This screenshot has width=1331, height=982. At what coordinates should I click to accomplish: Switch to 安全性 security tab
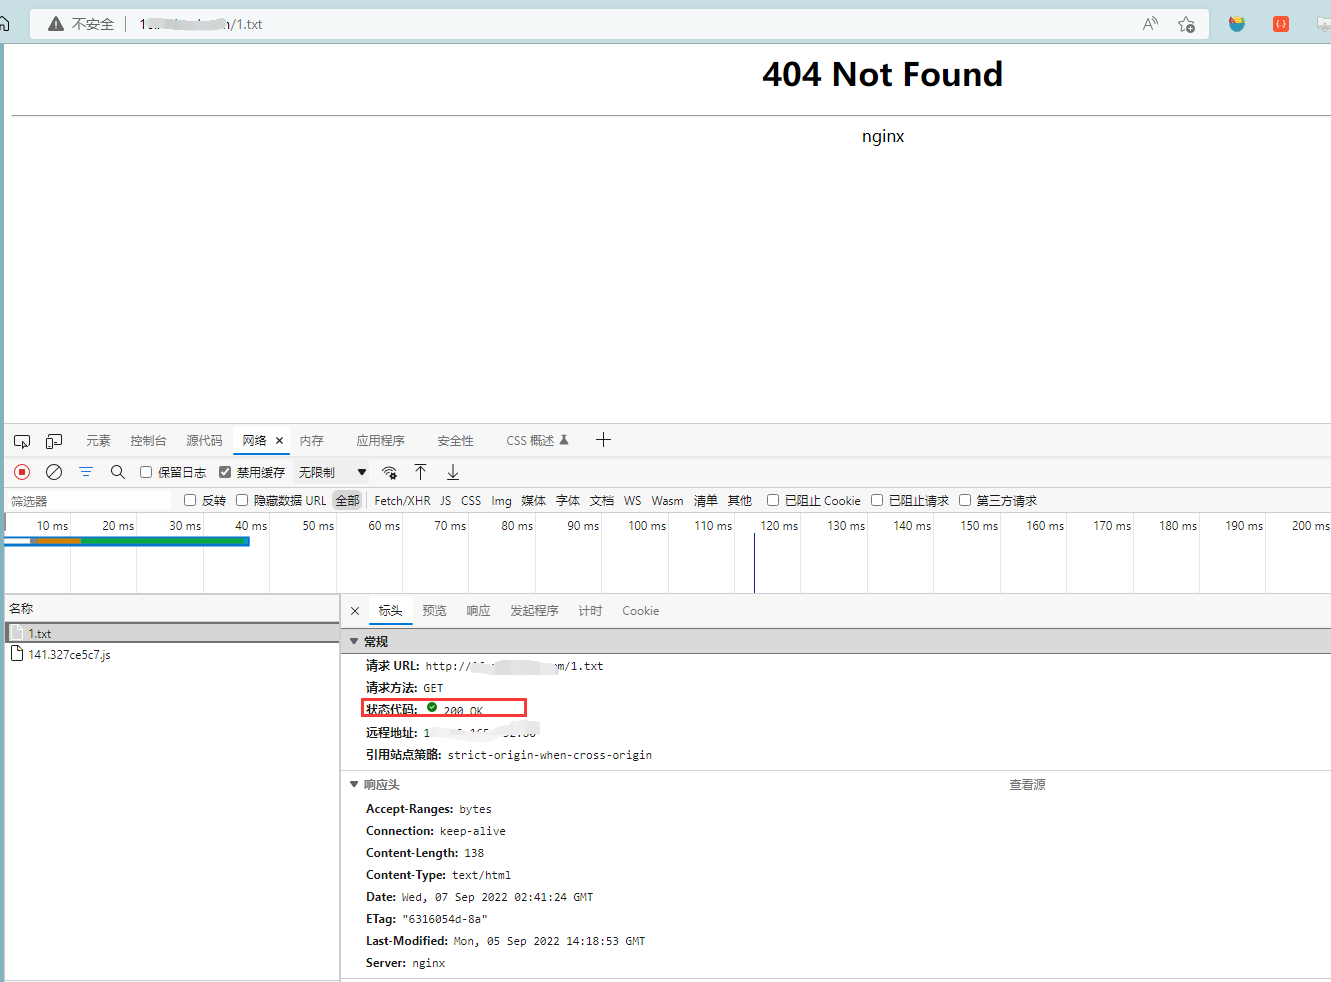pos(455,441)
